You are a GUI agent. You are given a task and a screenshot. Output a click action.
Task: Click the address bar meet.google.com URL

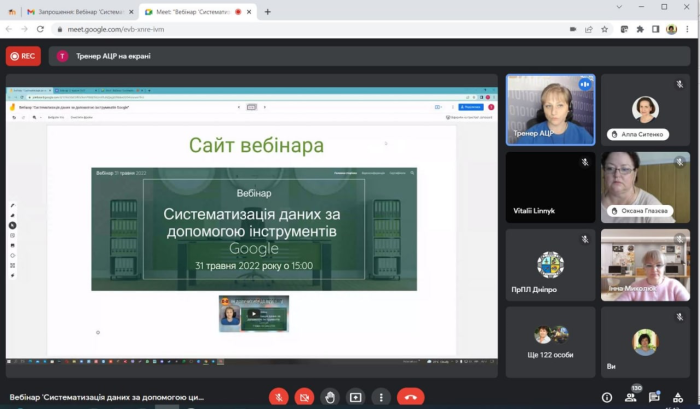tap(116, 29)
